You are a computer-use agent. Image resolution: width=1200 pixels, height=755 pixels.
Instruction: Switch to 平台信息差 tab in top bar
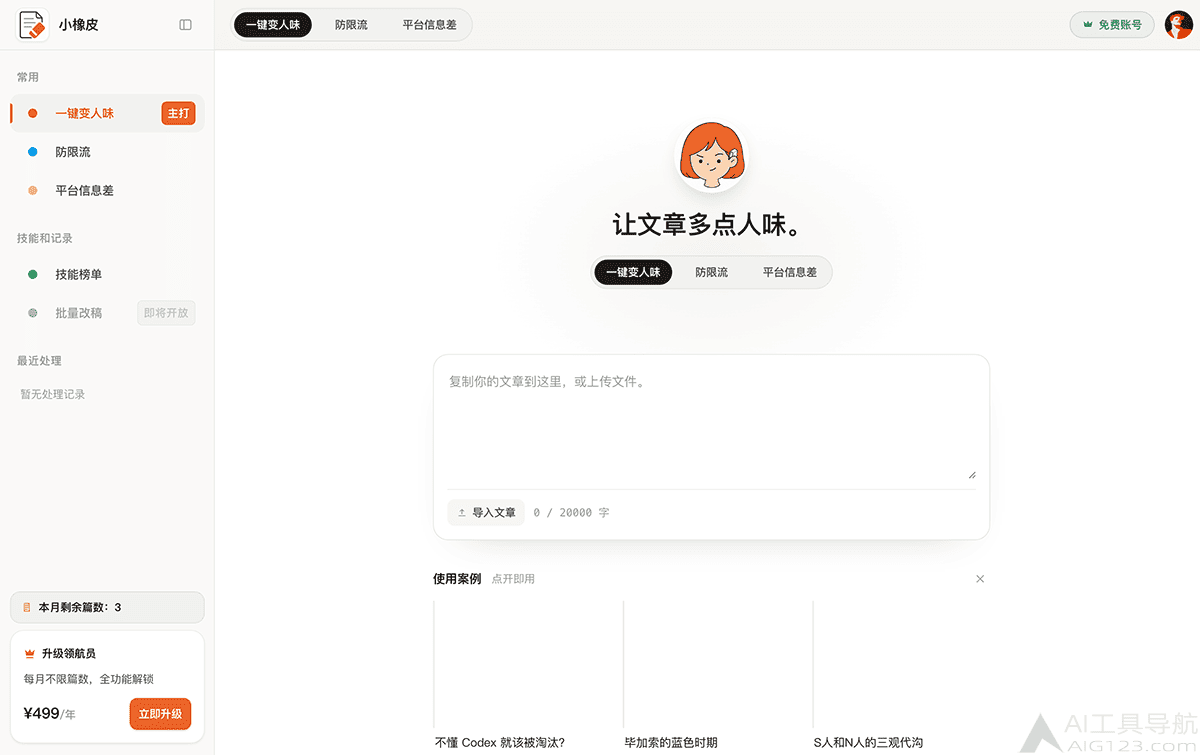[430, 25]
